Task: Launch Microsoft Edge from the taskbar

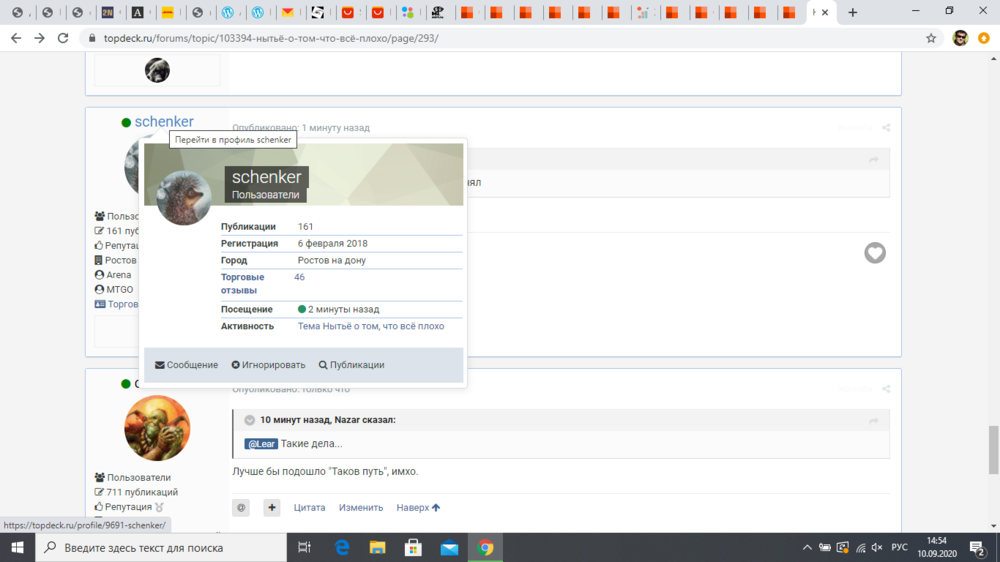Action: tap(342, 547)
